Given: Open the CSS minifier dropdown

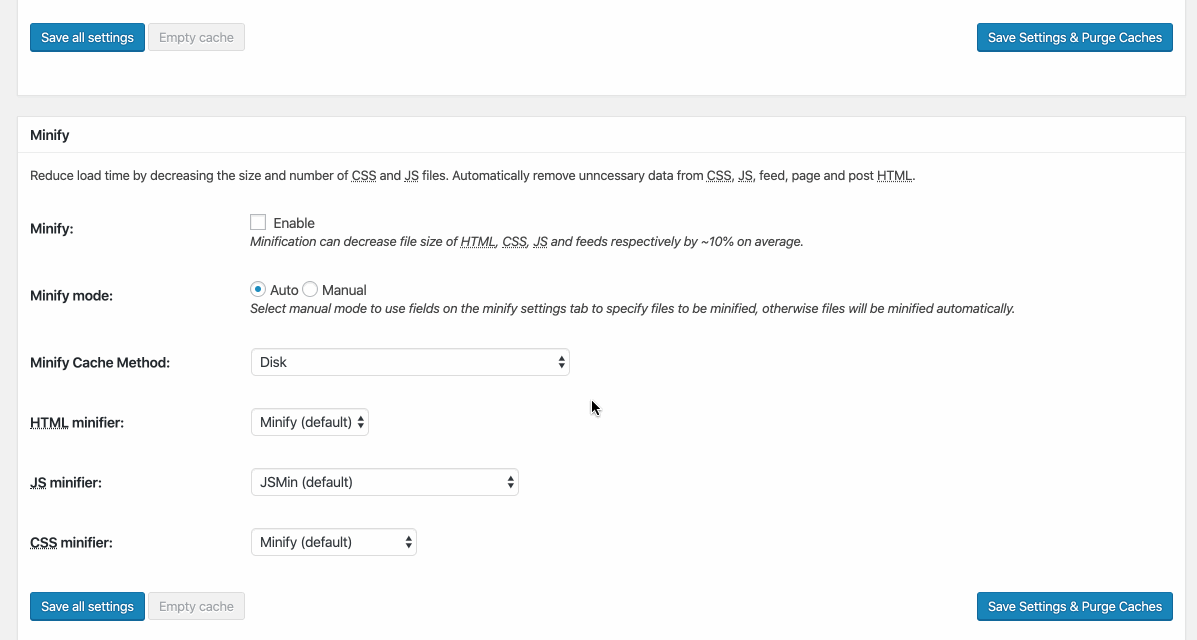Looking at the screenshot, I should point(333,542).
